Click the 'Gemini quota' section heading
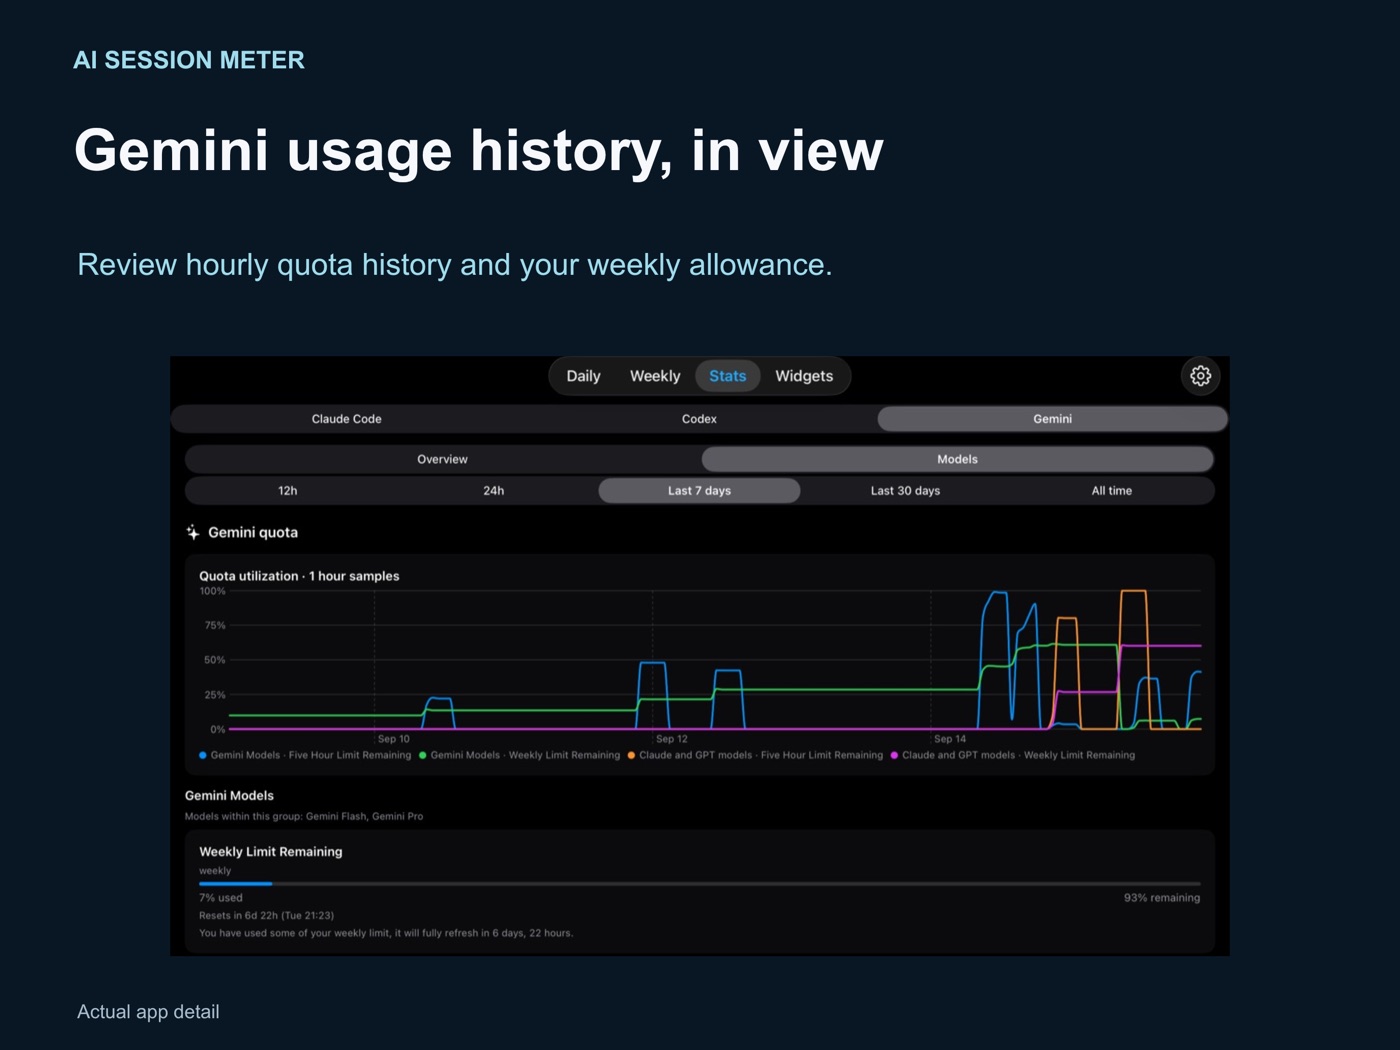 click(253, 532)
